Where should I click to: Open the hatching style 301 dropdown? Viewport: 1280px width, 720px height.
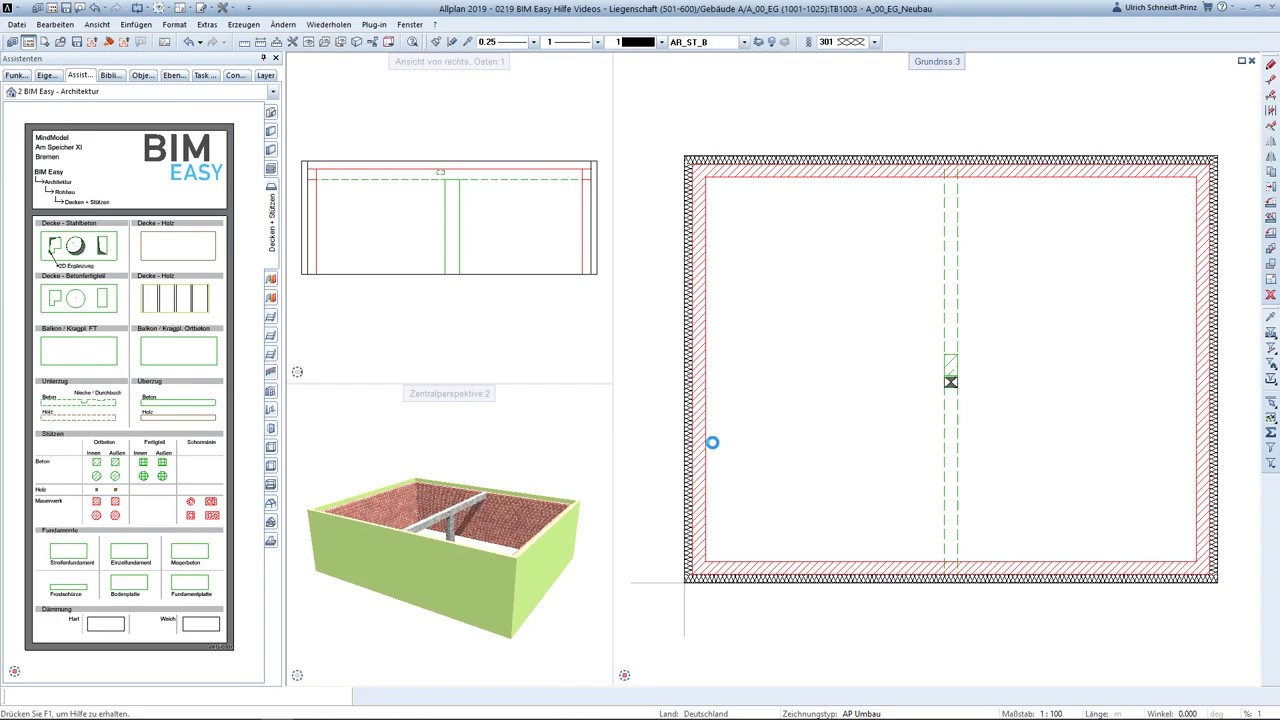874,42
